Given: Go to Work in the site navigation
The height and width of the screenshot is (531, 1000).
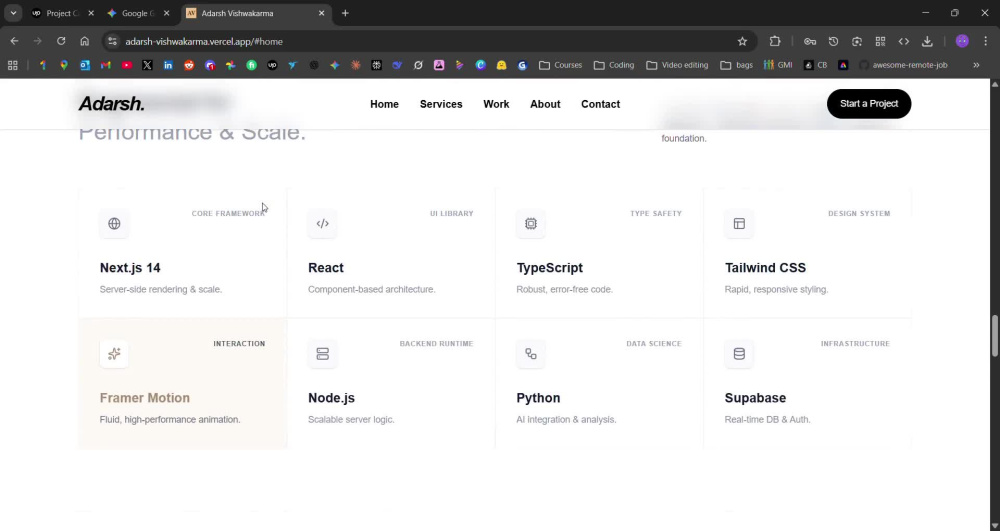Looking at the screenshot, I should point(496,105).
